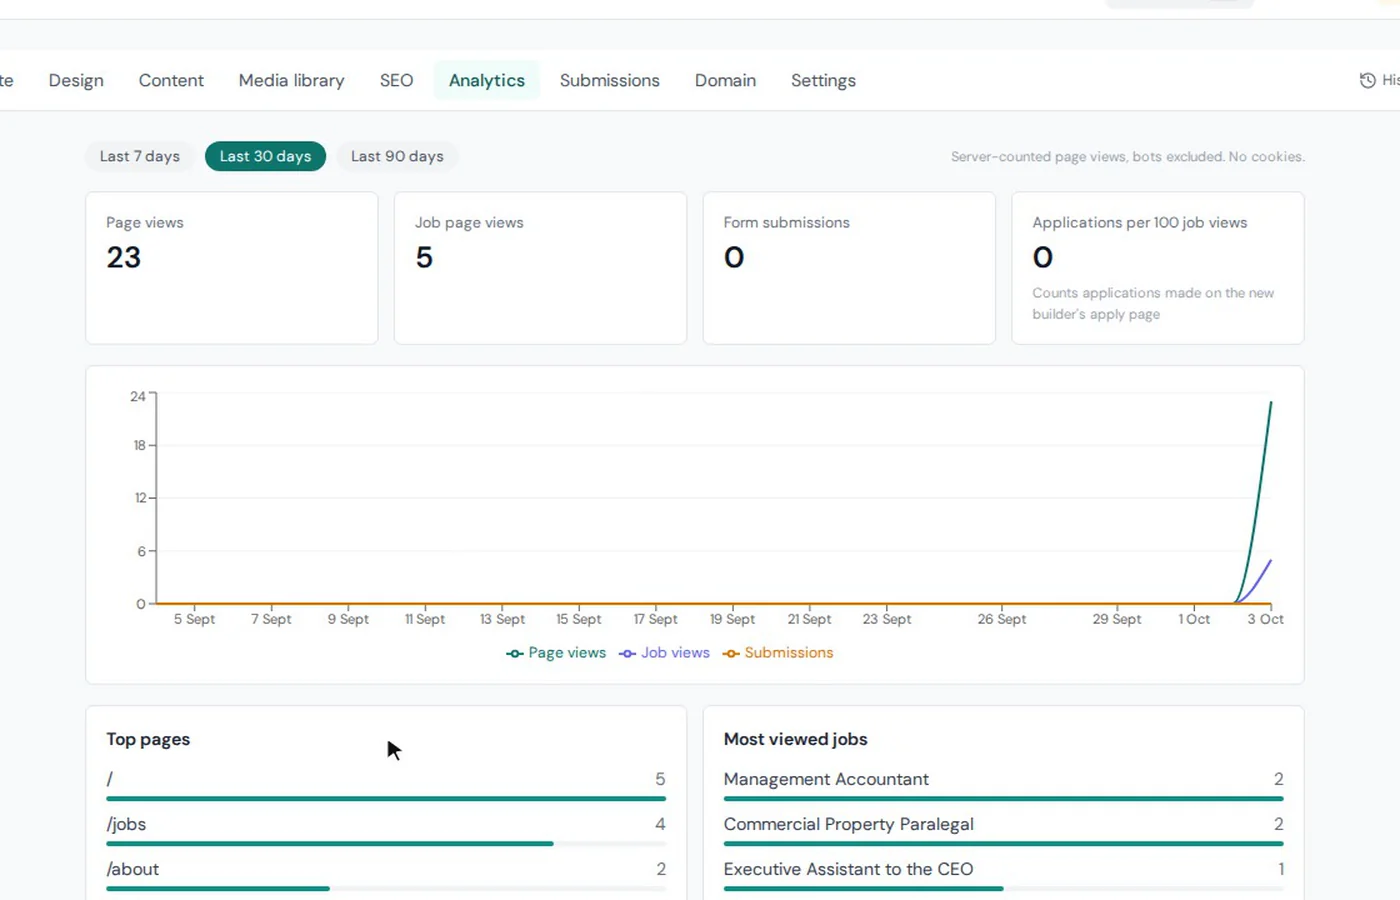Click the "Most viewed jobs" heading

point(796,739)
